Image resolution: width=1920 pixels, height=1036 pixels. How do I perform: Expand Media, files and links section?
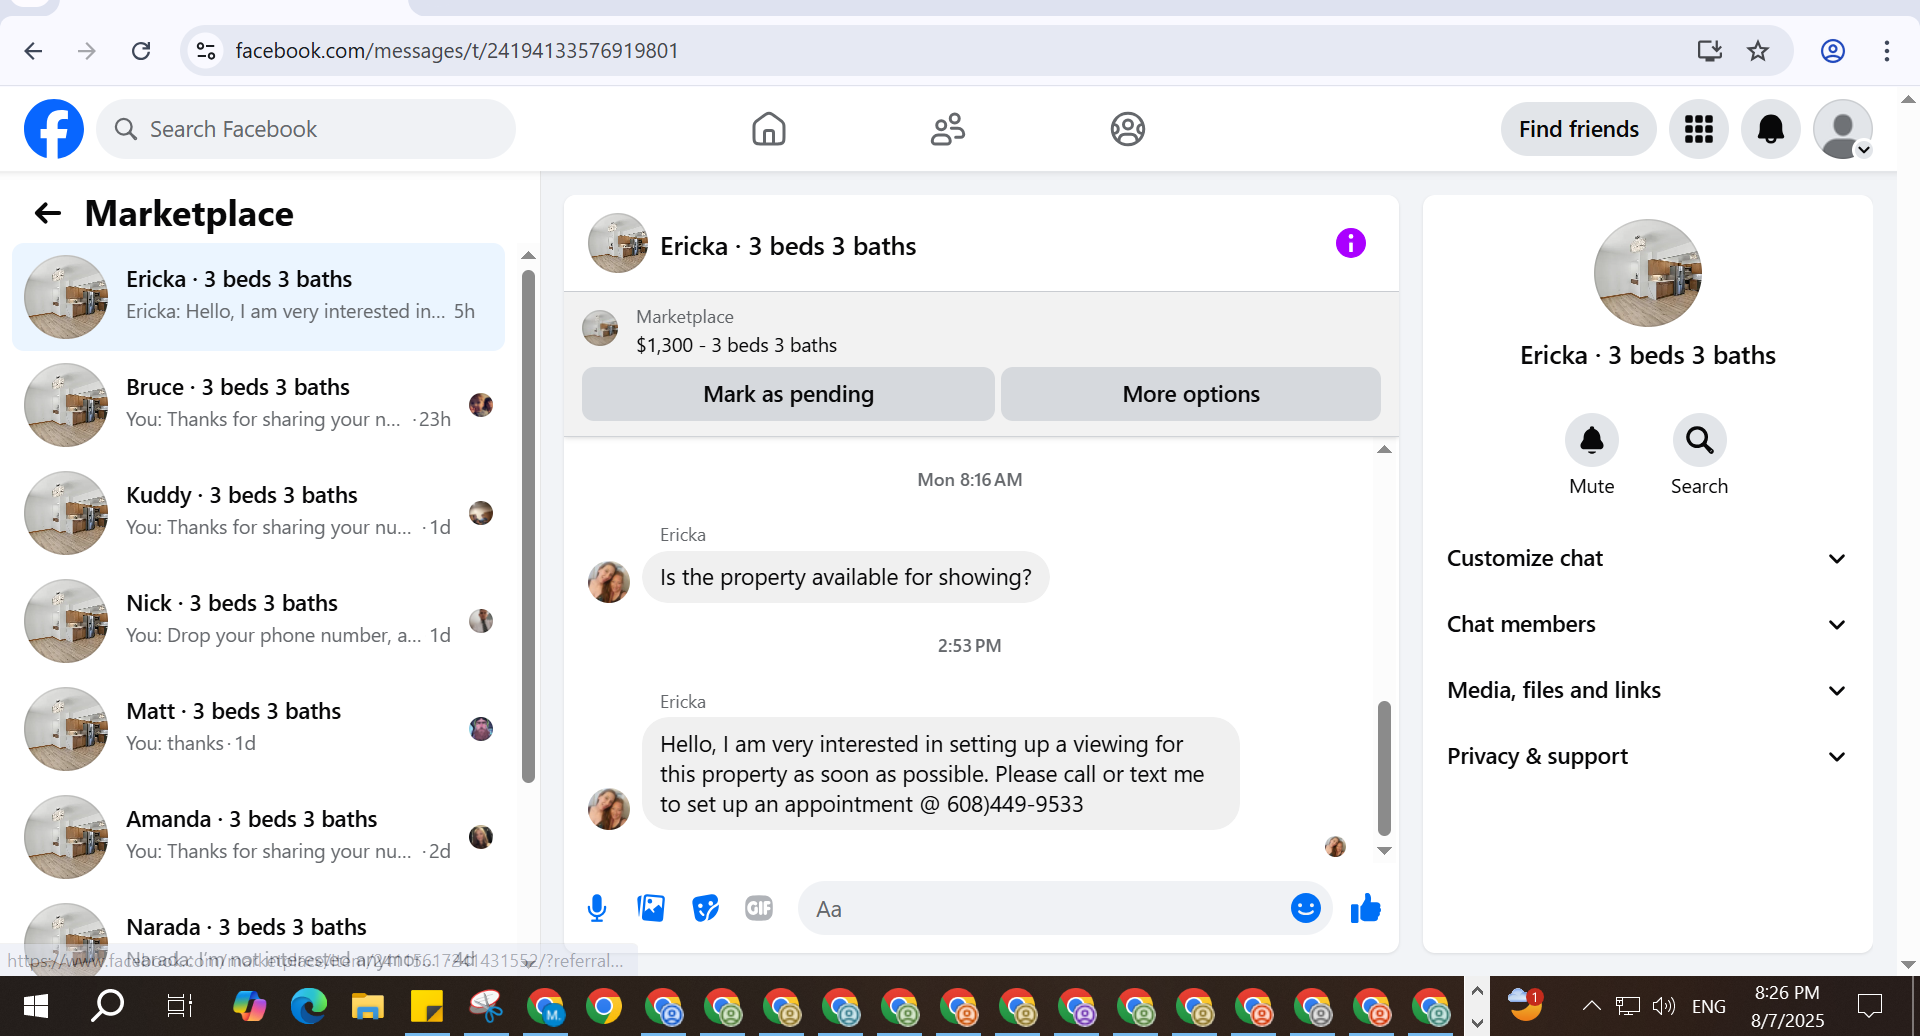1647,690
